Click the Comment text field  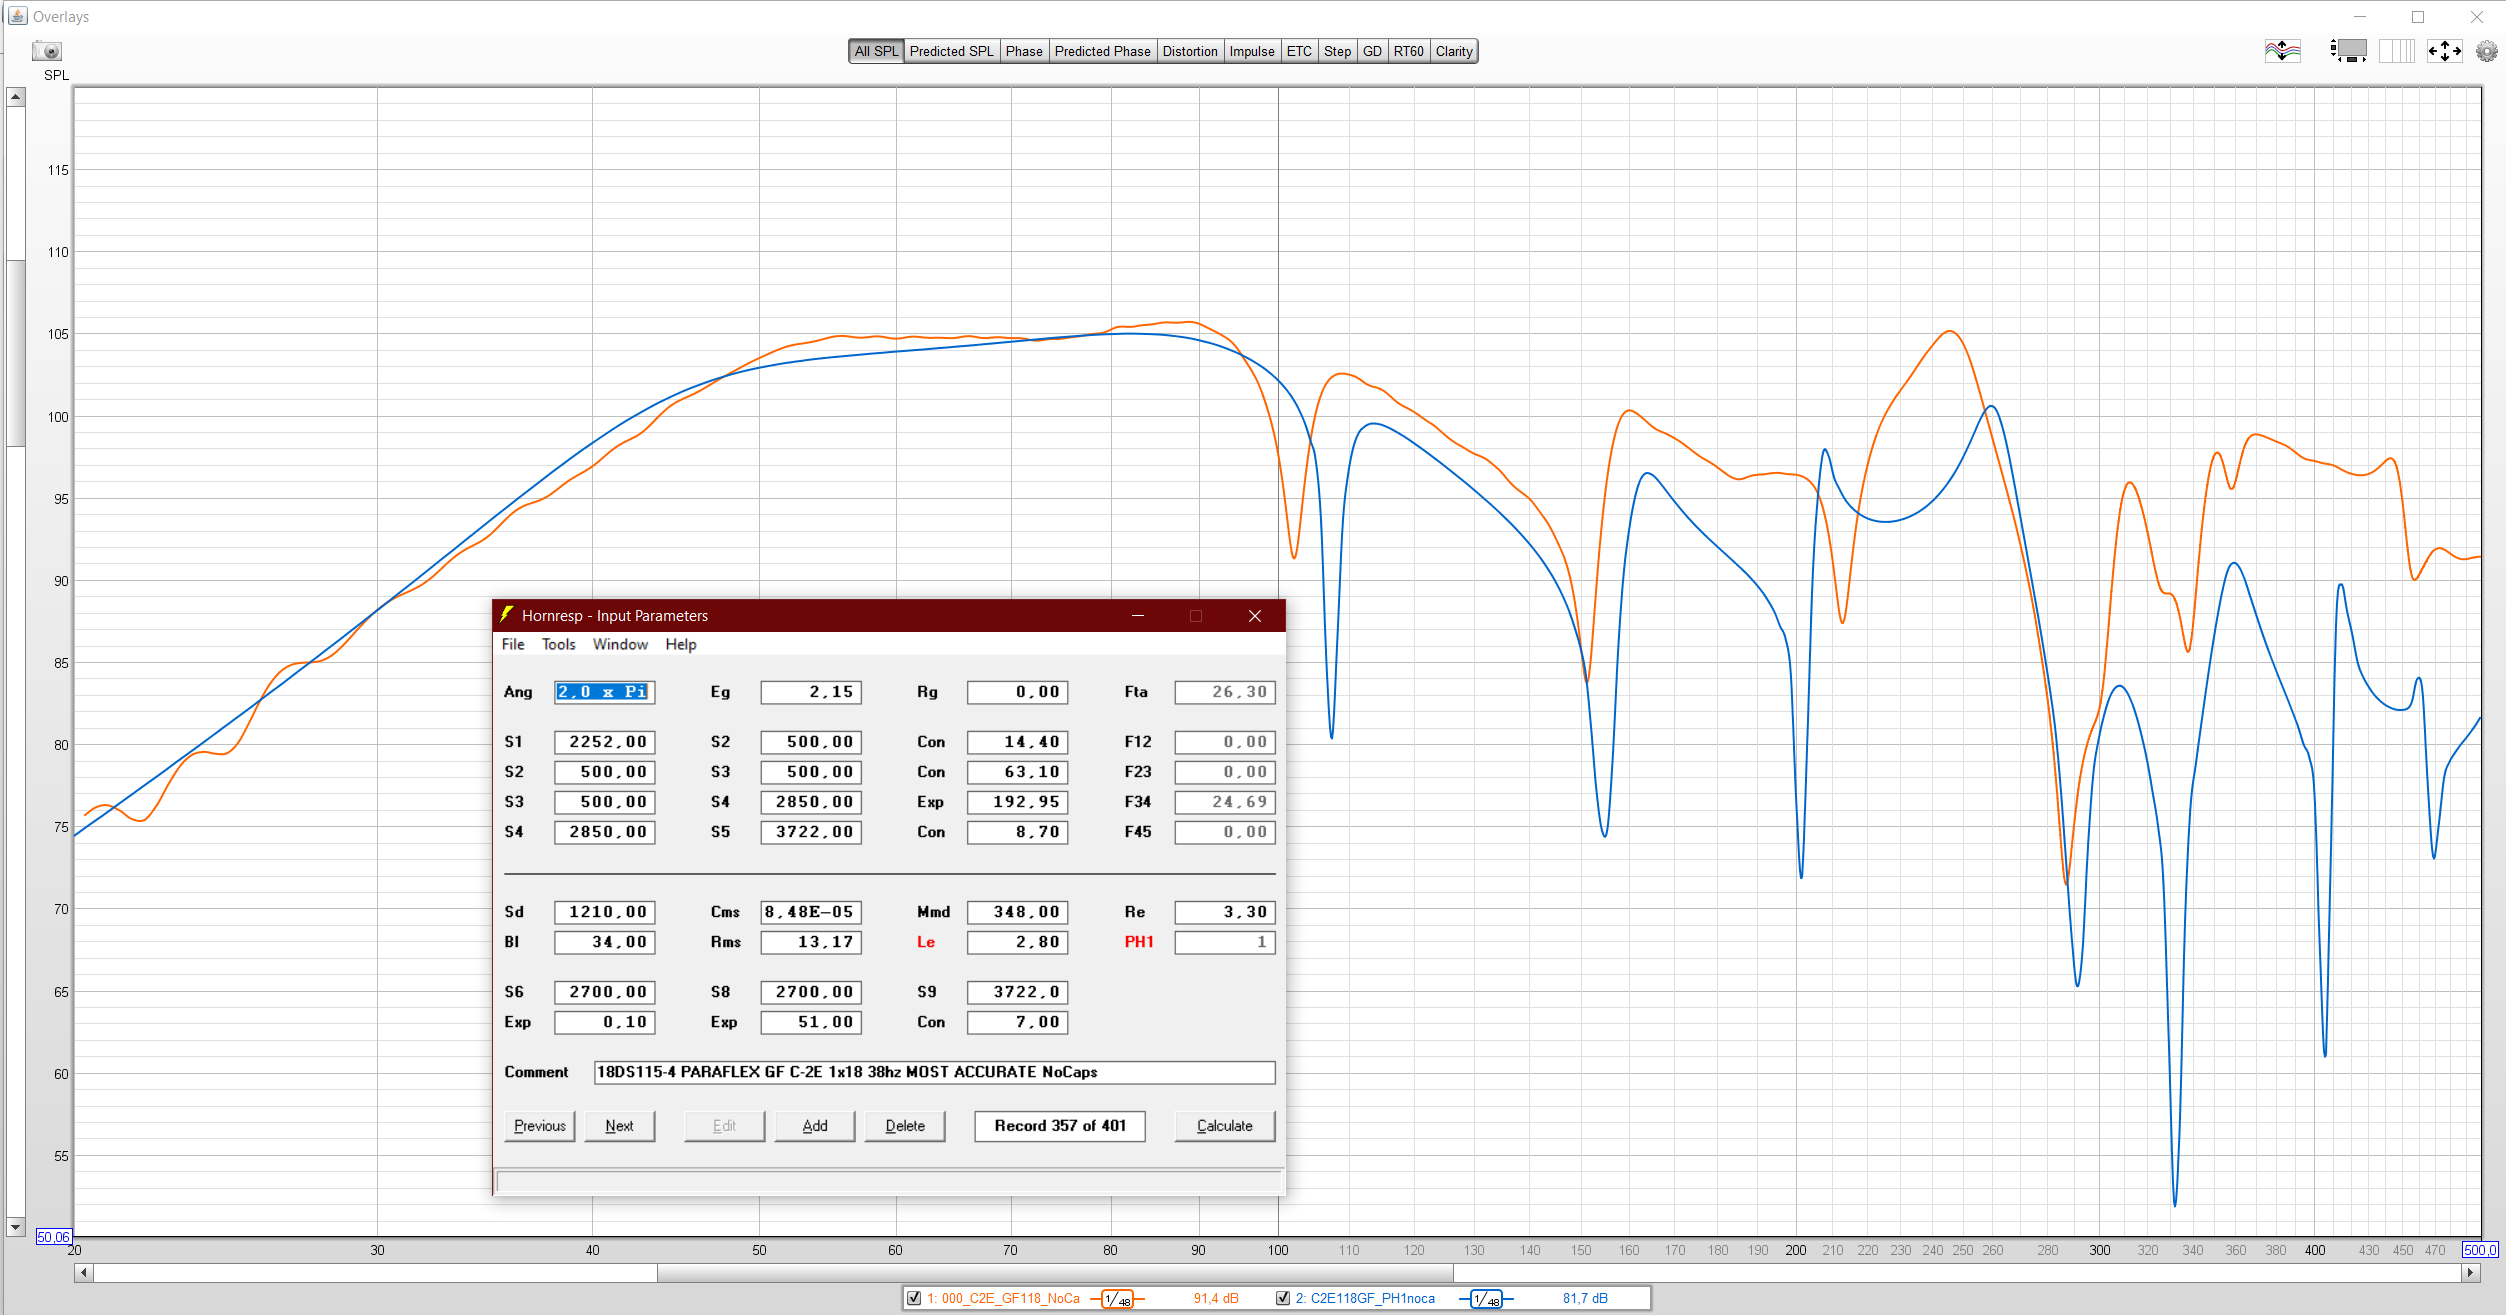935,1072
